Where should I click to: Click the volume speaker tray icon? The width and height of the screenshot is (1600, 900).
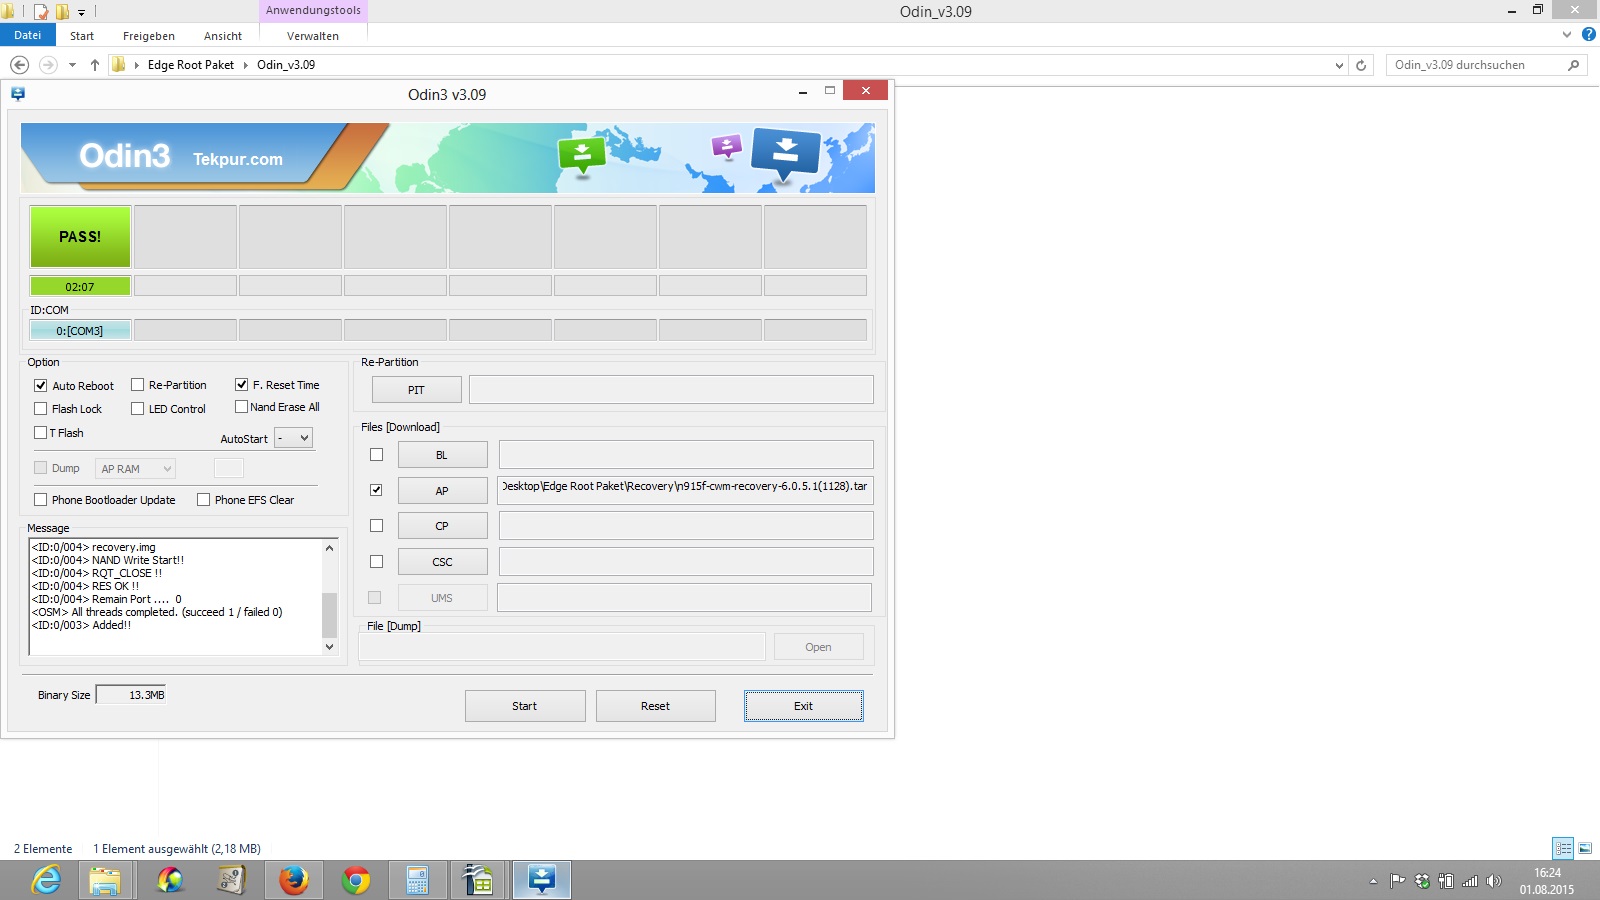tap(1494, 881)
